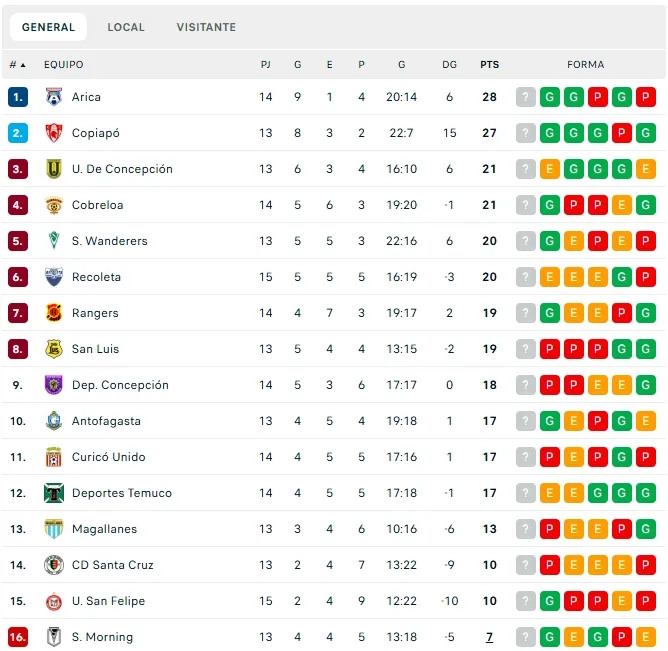Switch to the LOCAL tab
The height and width of the screenshot is (651, 668).
pos(126,27)
